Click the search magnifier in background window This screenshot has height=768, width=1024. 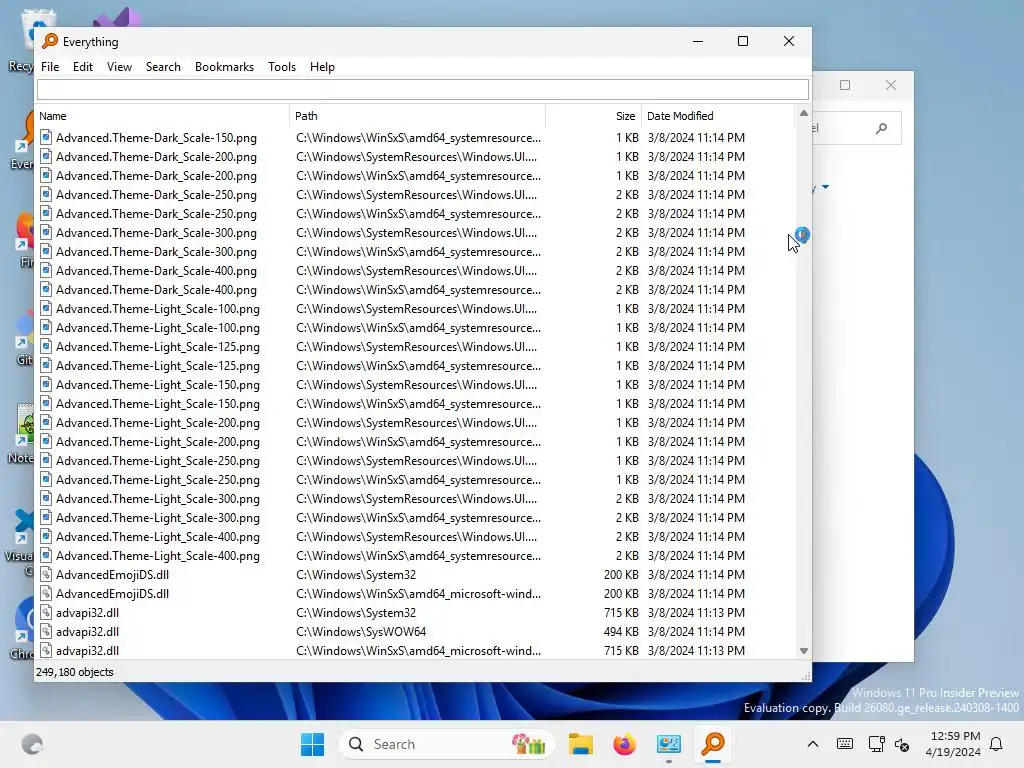pos(881,128)
